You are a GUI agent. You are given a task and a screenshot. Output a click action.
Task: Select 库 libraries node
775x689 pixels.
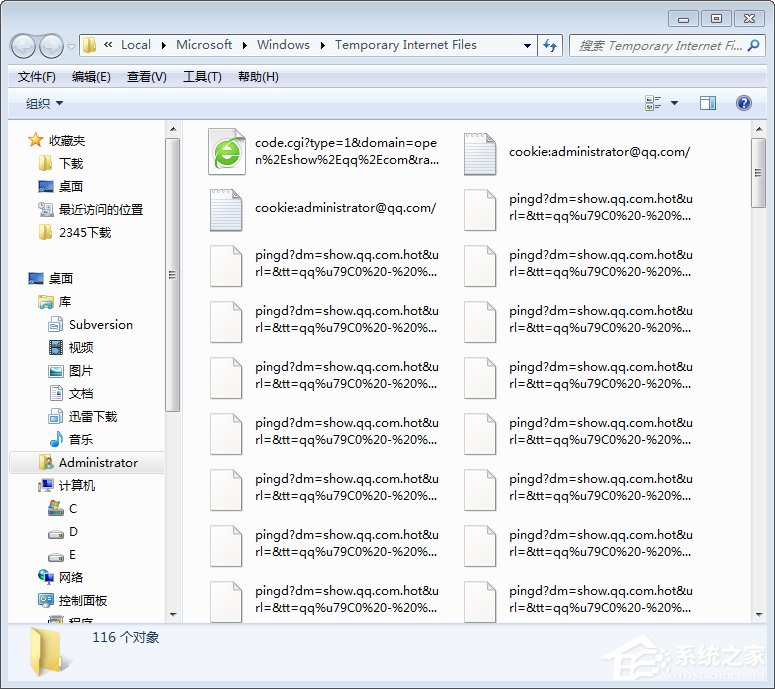[x=54, y=301]
